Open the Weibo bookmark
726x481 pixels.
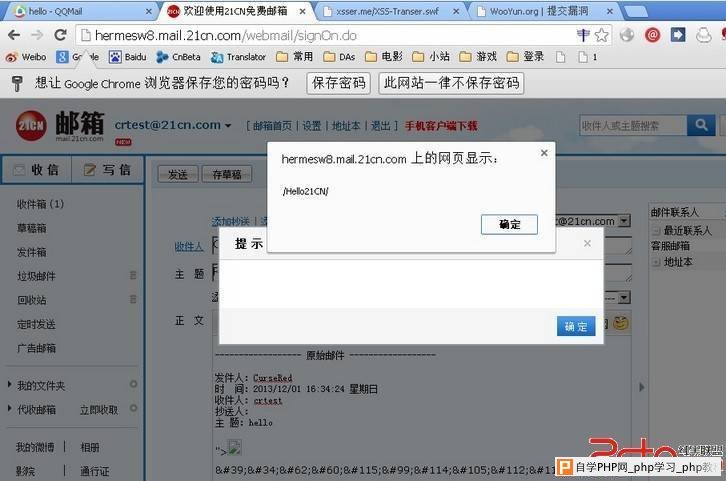26,57
